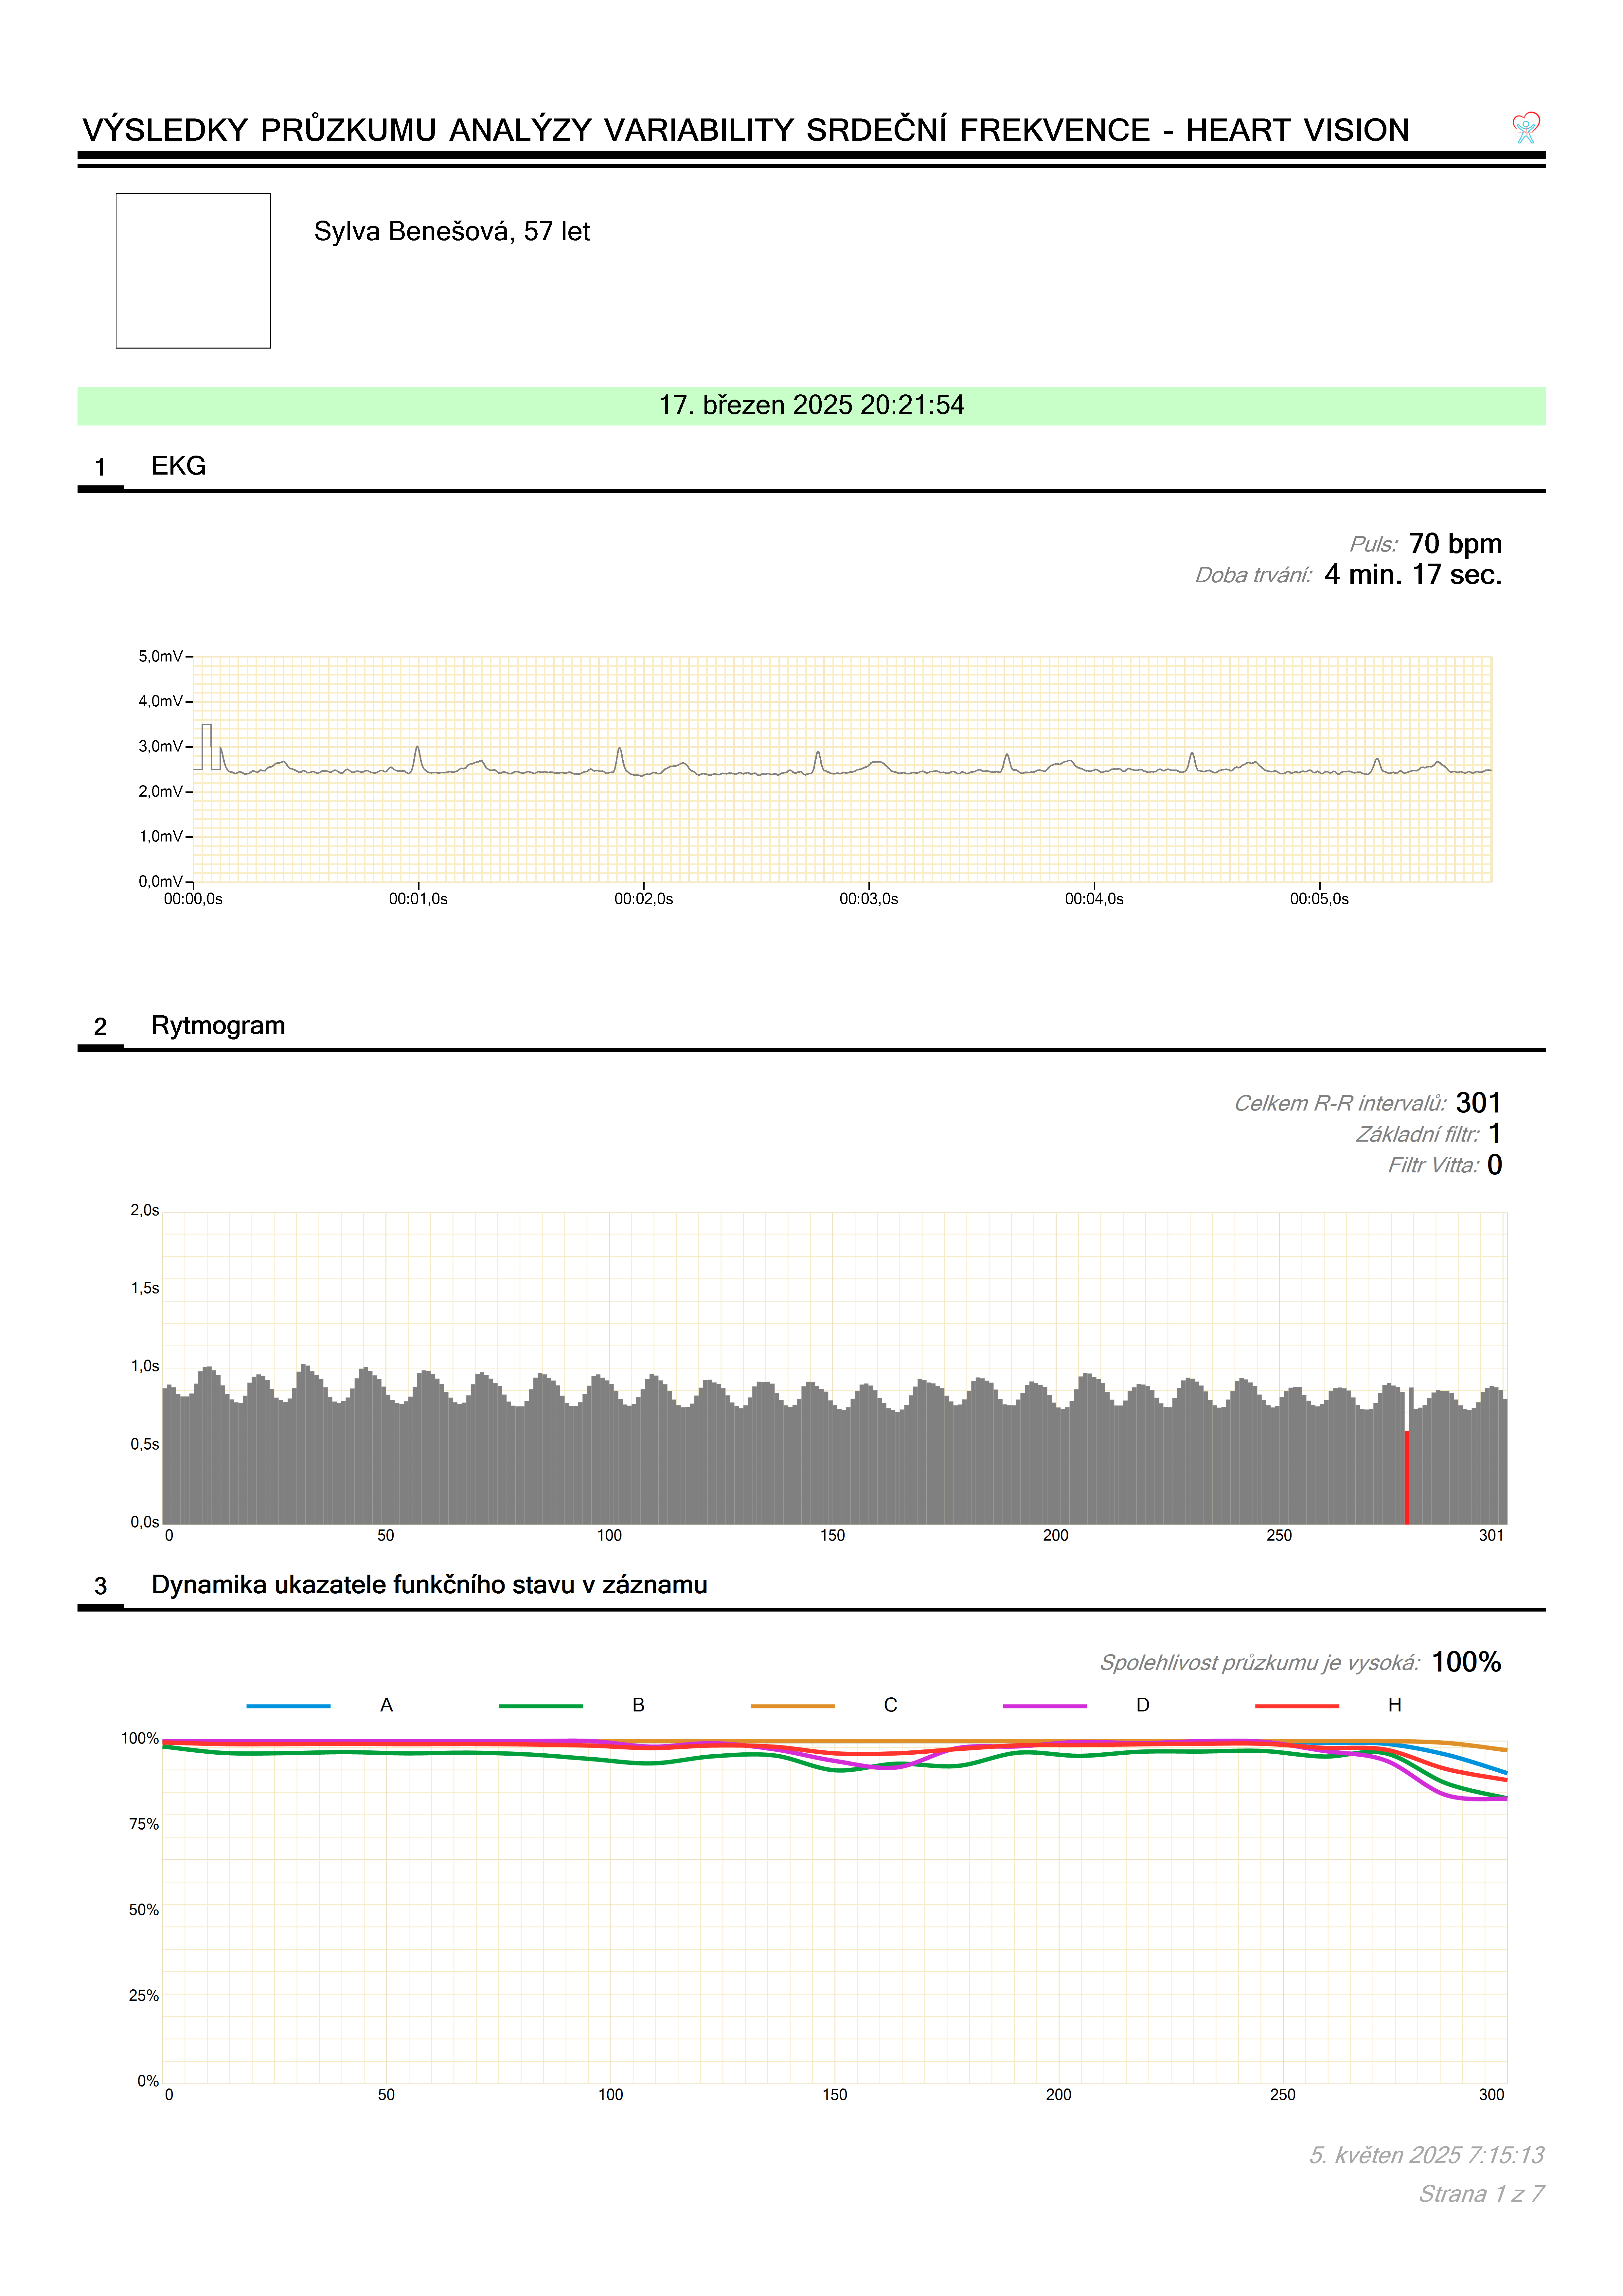
Task: Select the patient name Sylva Benešová, 57 let
Action: tap(452, 232)
